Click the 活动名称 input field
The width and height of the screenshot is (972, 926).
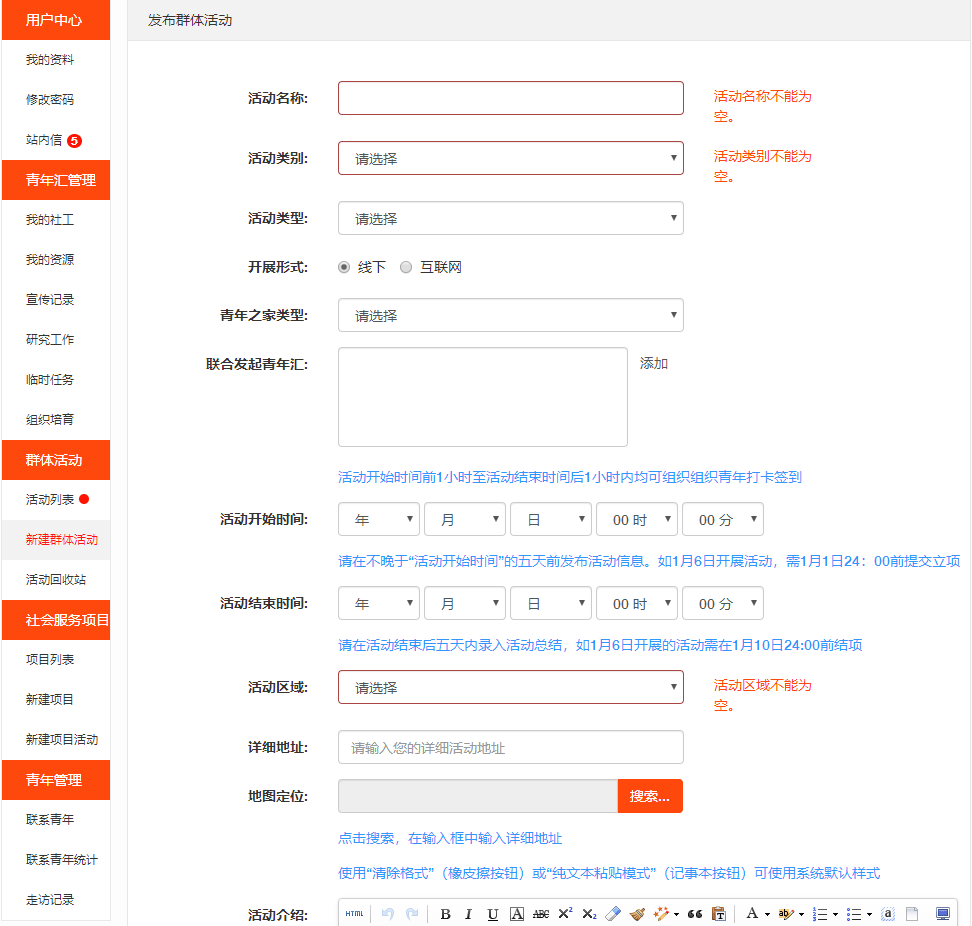511,98
